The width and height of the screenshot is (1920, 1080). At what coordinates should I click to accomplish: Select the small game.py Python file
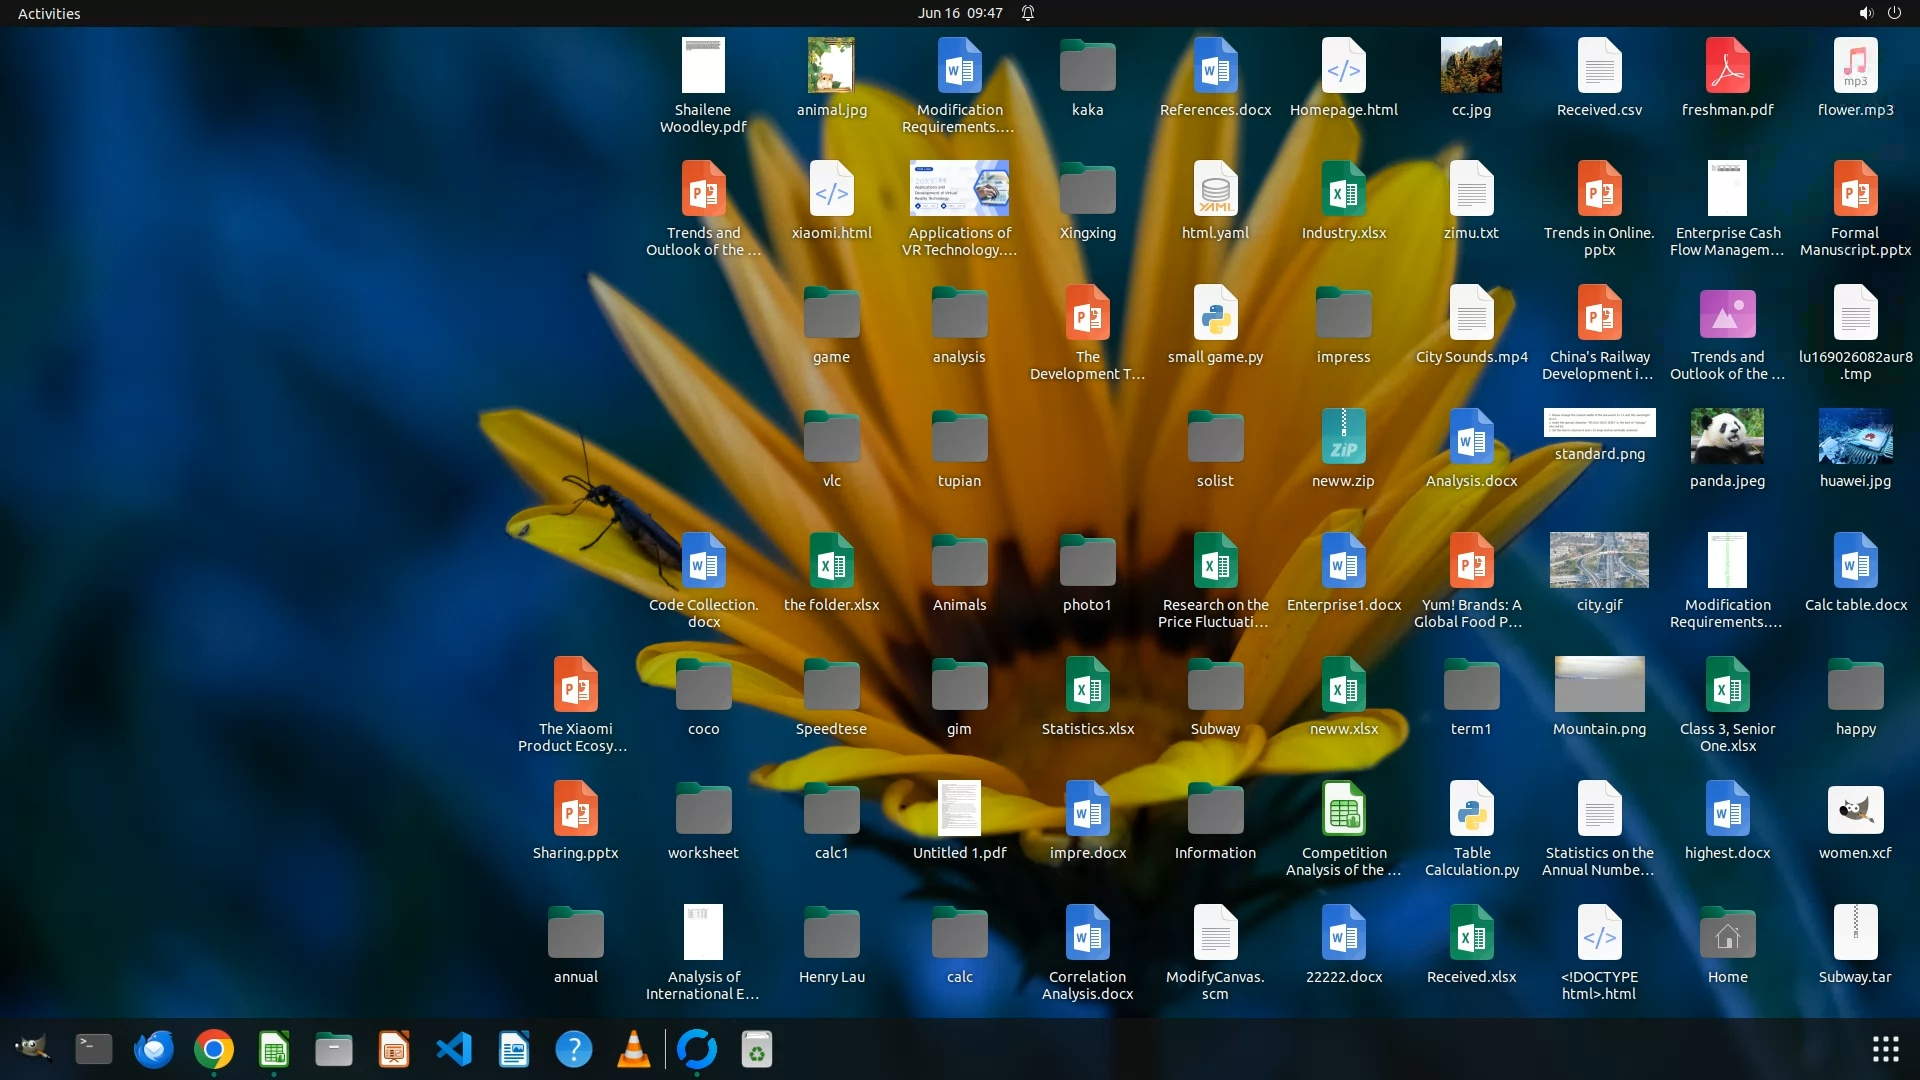click(1215, 314)
